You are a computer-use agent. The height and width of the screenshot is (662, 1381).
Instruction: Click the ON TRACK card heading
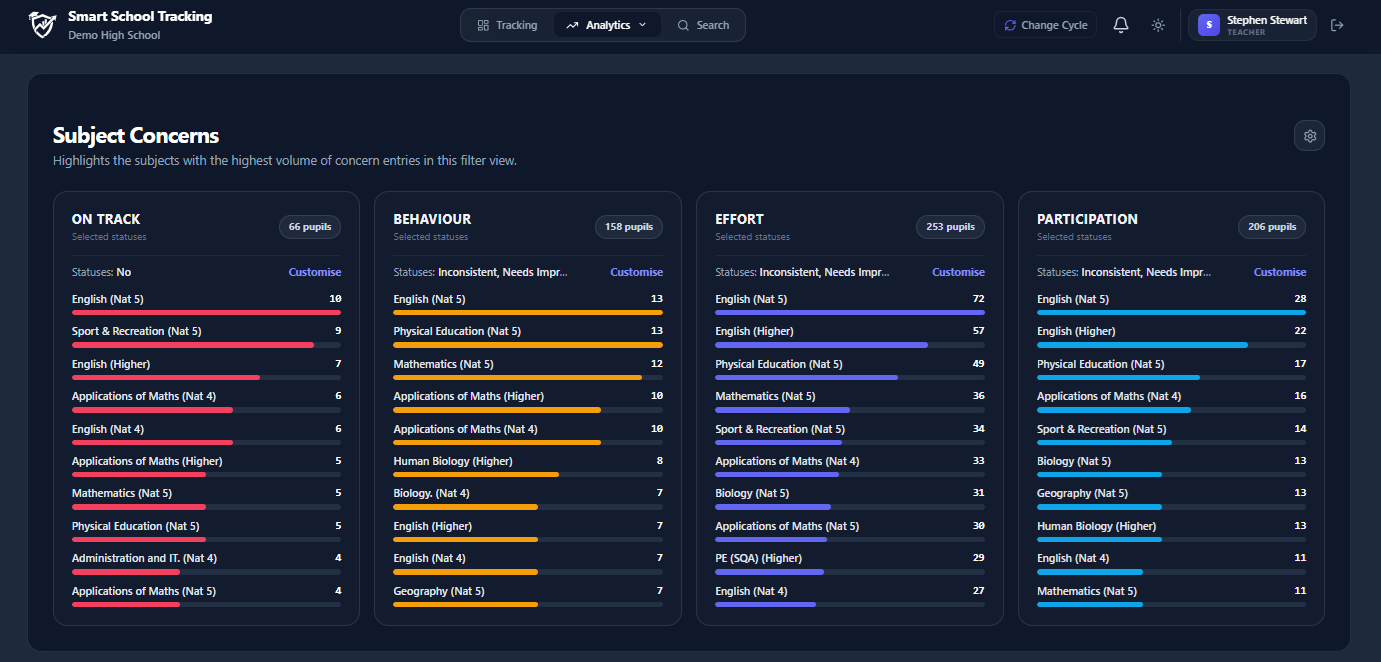coord(106,219)
